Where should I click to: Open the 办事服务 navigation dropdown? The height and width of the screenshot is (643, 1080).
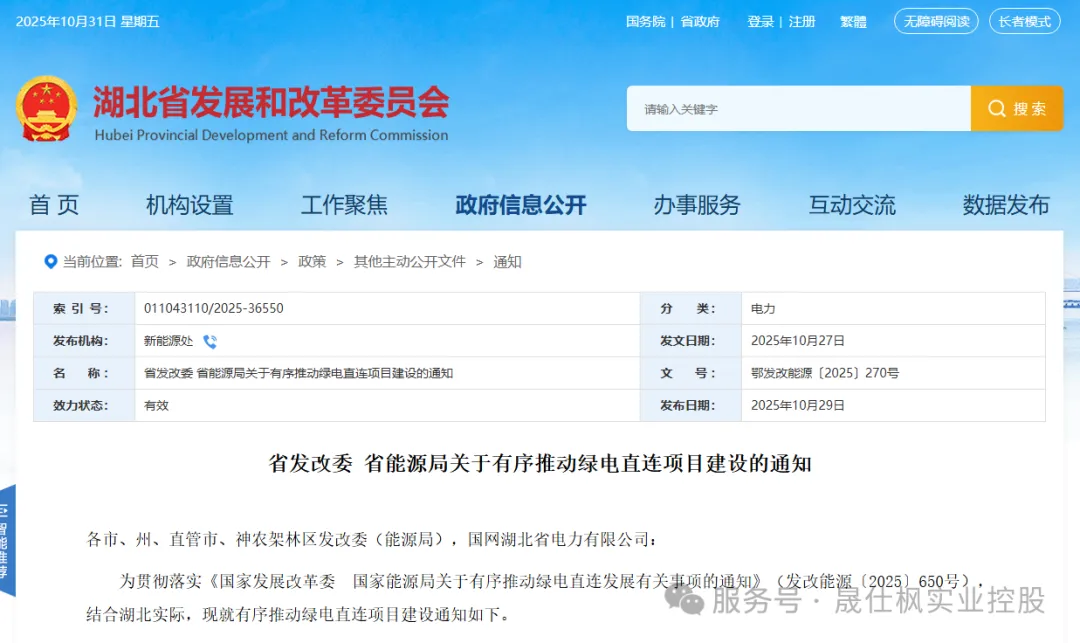699,205
